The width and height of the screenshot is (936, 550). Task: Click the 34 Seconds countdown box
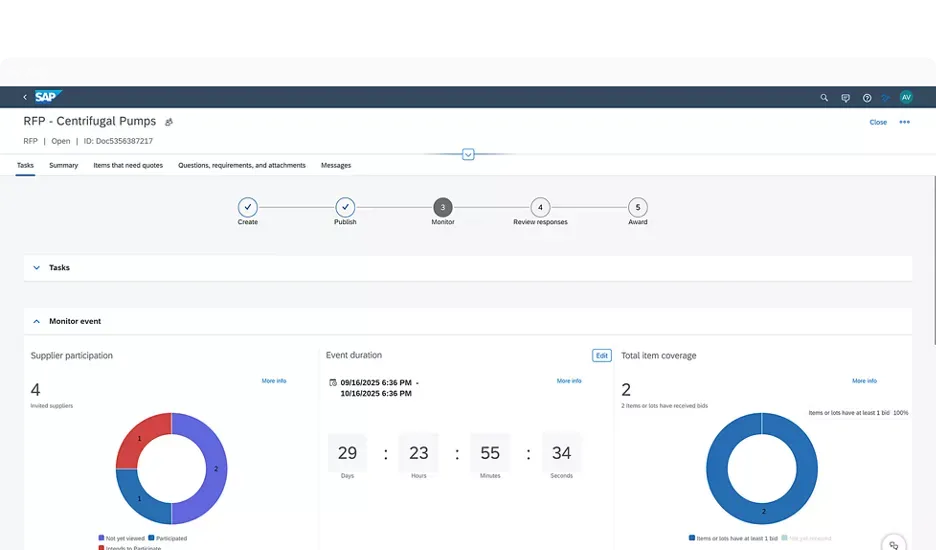(x=561, y=453)
